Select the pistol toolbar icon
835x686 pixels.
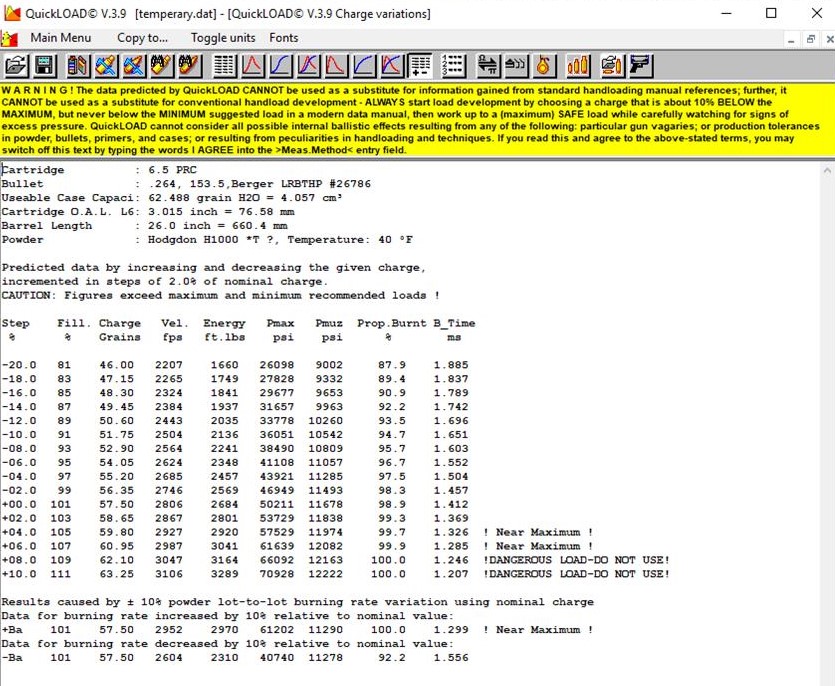pyautogui.click(x=640, y=66)
